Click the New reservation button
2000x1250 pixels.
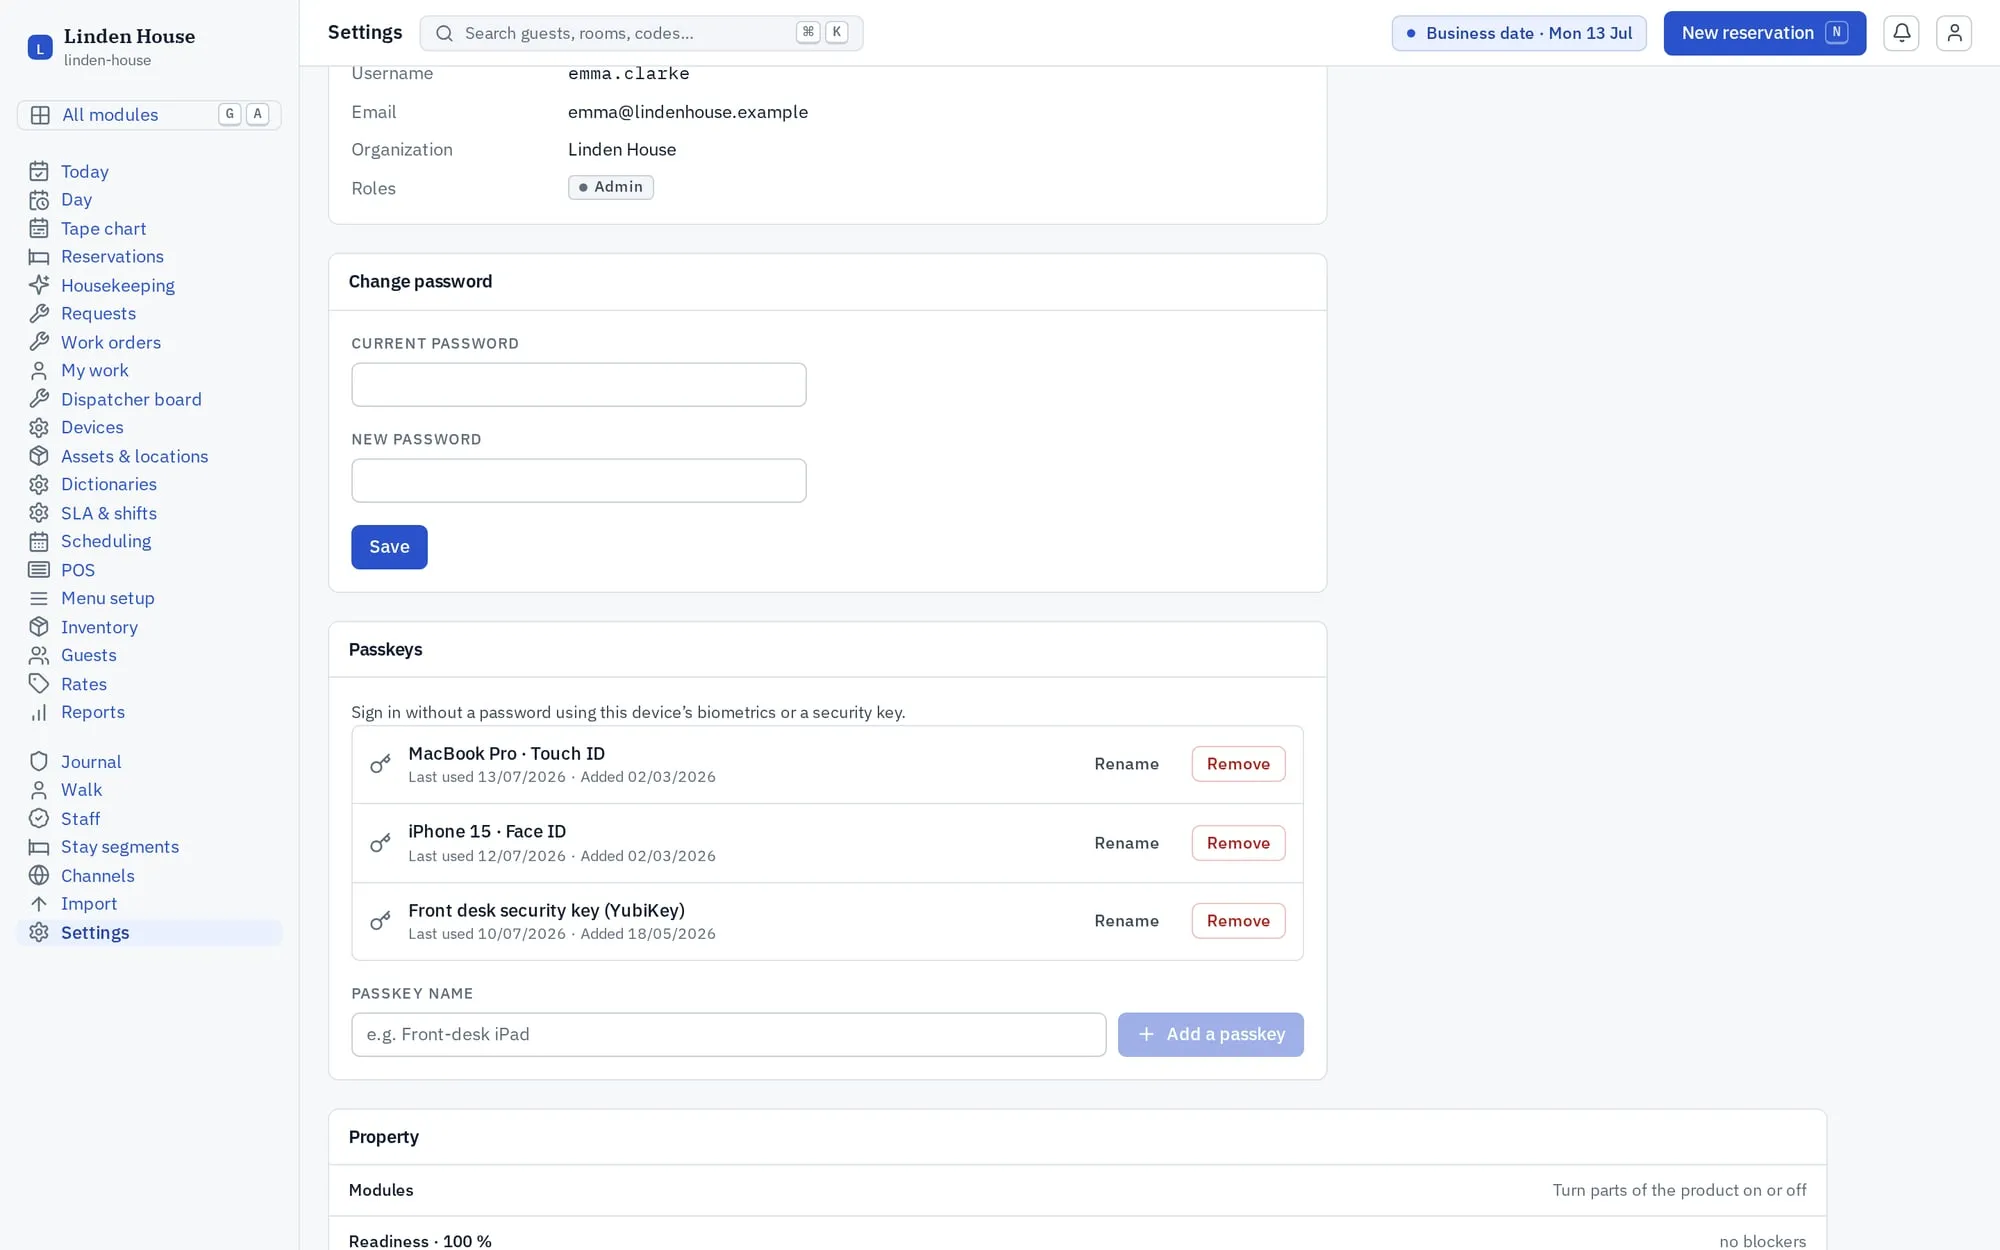tap(1764, 33)
